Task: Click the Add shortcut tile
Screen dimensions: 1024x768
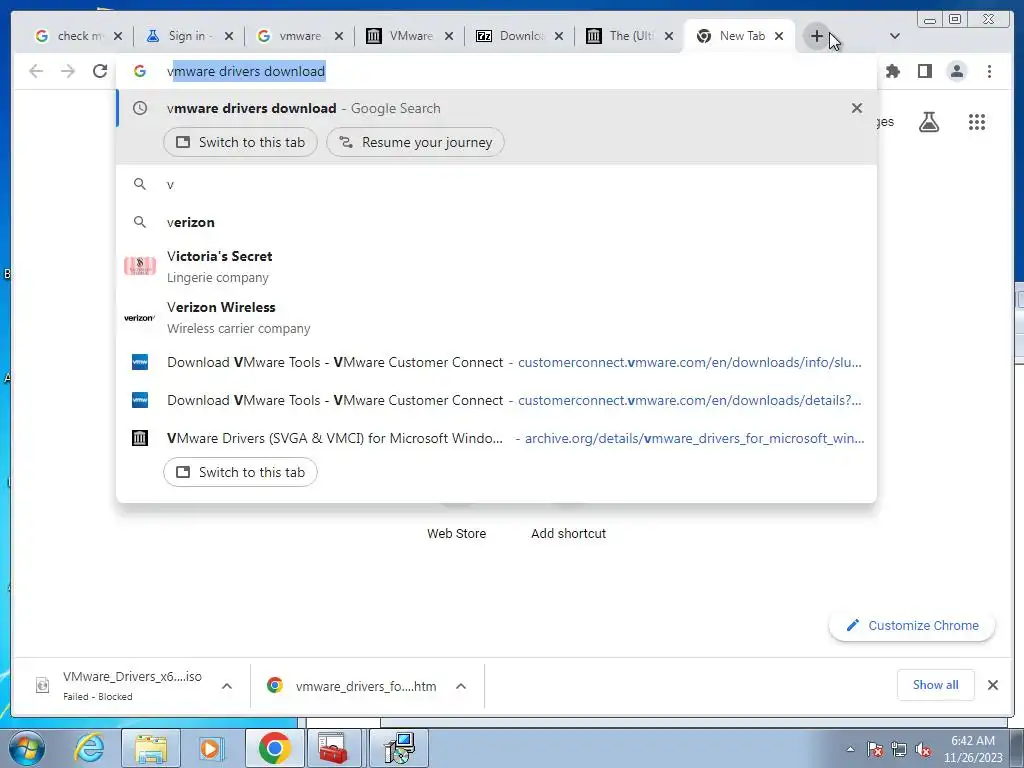Action: tap(569, 533)
